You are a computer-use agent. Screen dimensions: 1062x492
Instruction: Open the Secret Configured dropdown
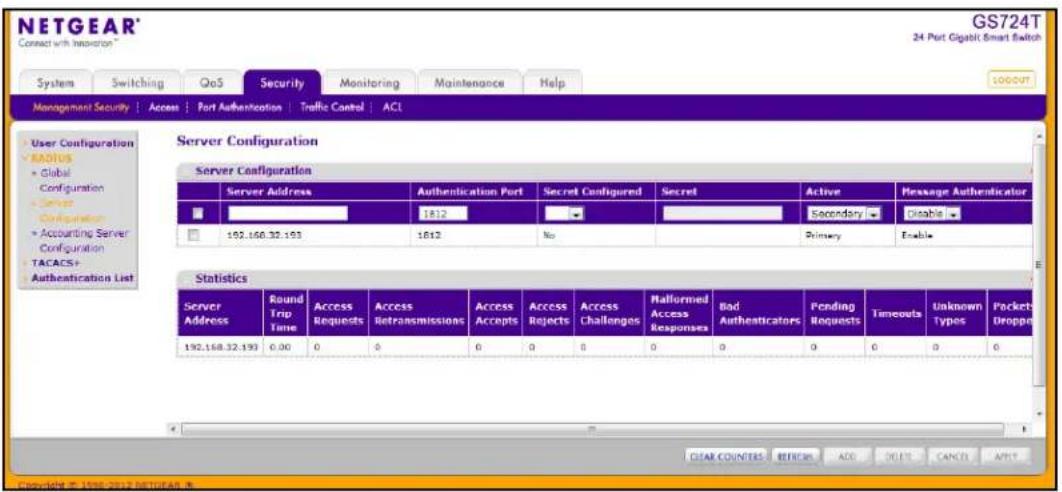565,213
